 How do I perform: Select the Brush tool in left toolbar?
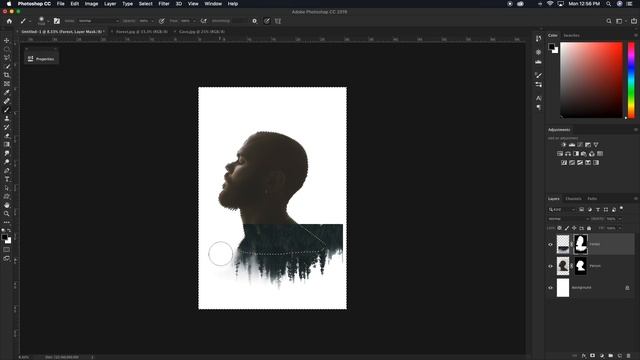7,109
